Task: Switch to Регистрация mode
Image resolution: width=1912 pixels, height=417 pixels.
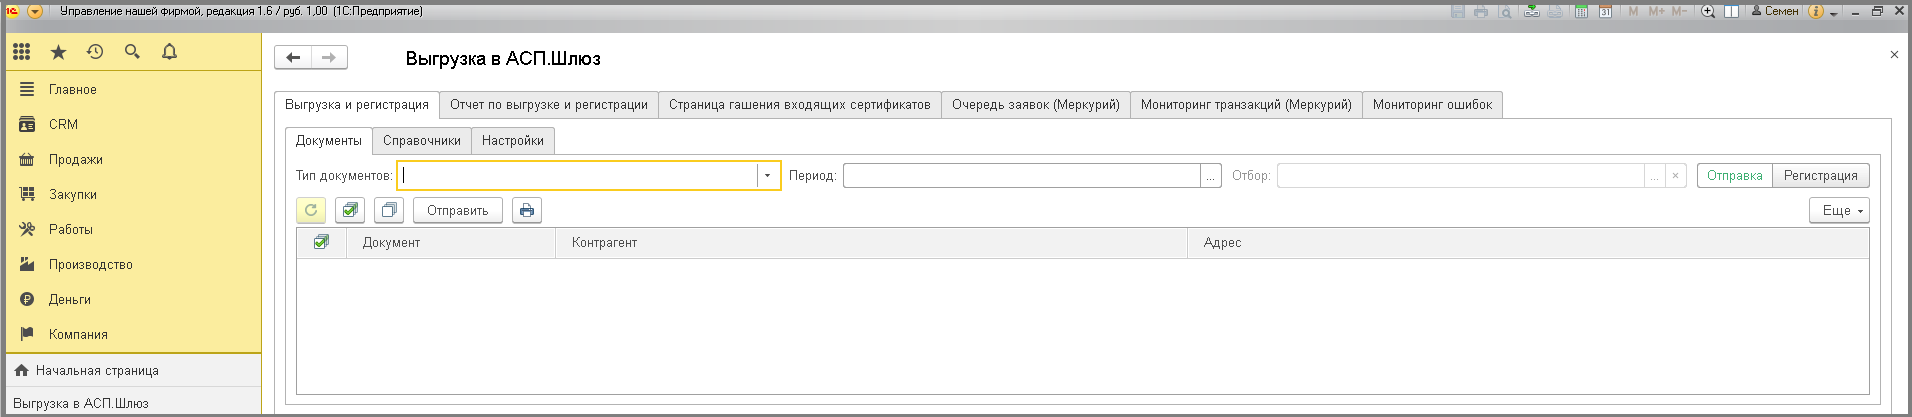Action: click(1821, 175)
